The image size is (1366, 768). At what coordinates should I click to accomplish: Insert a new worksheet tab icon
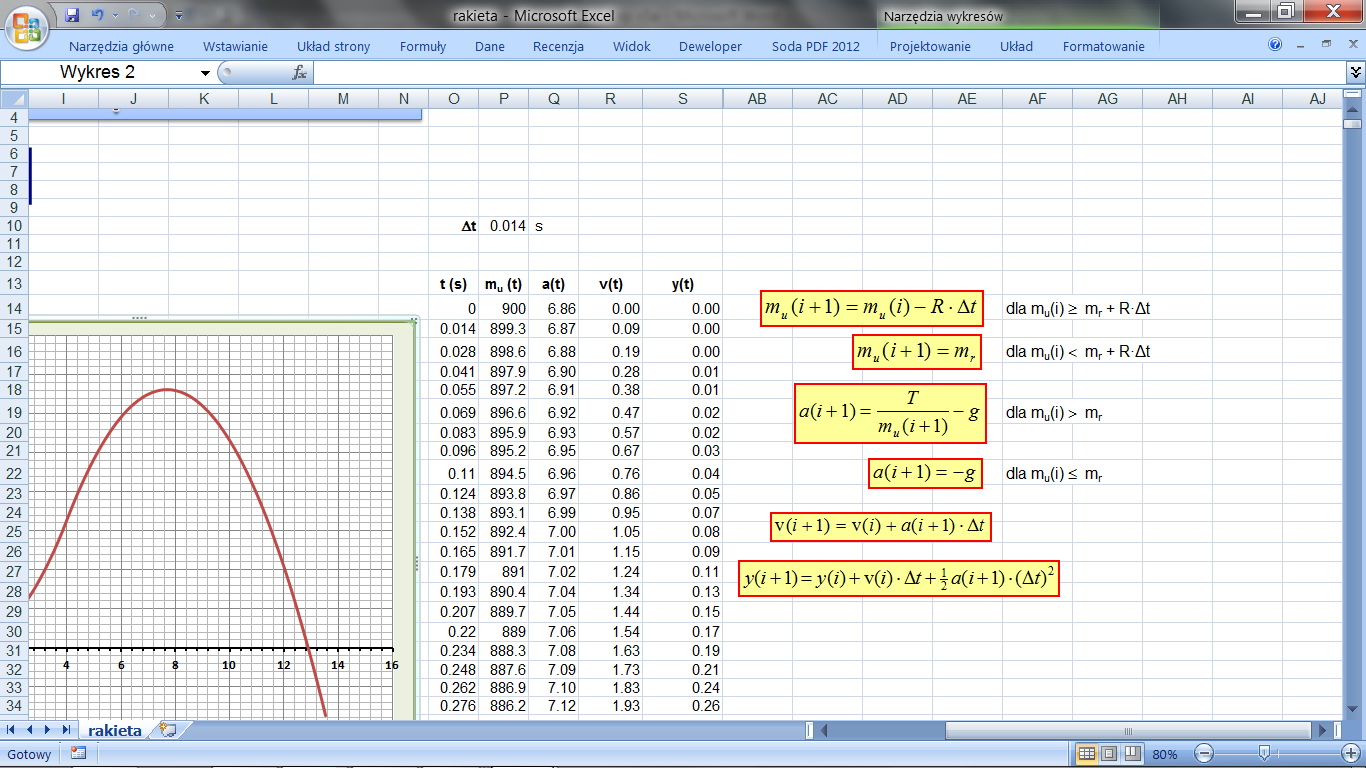[x=167, y=731]
